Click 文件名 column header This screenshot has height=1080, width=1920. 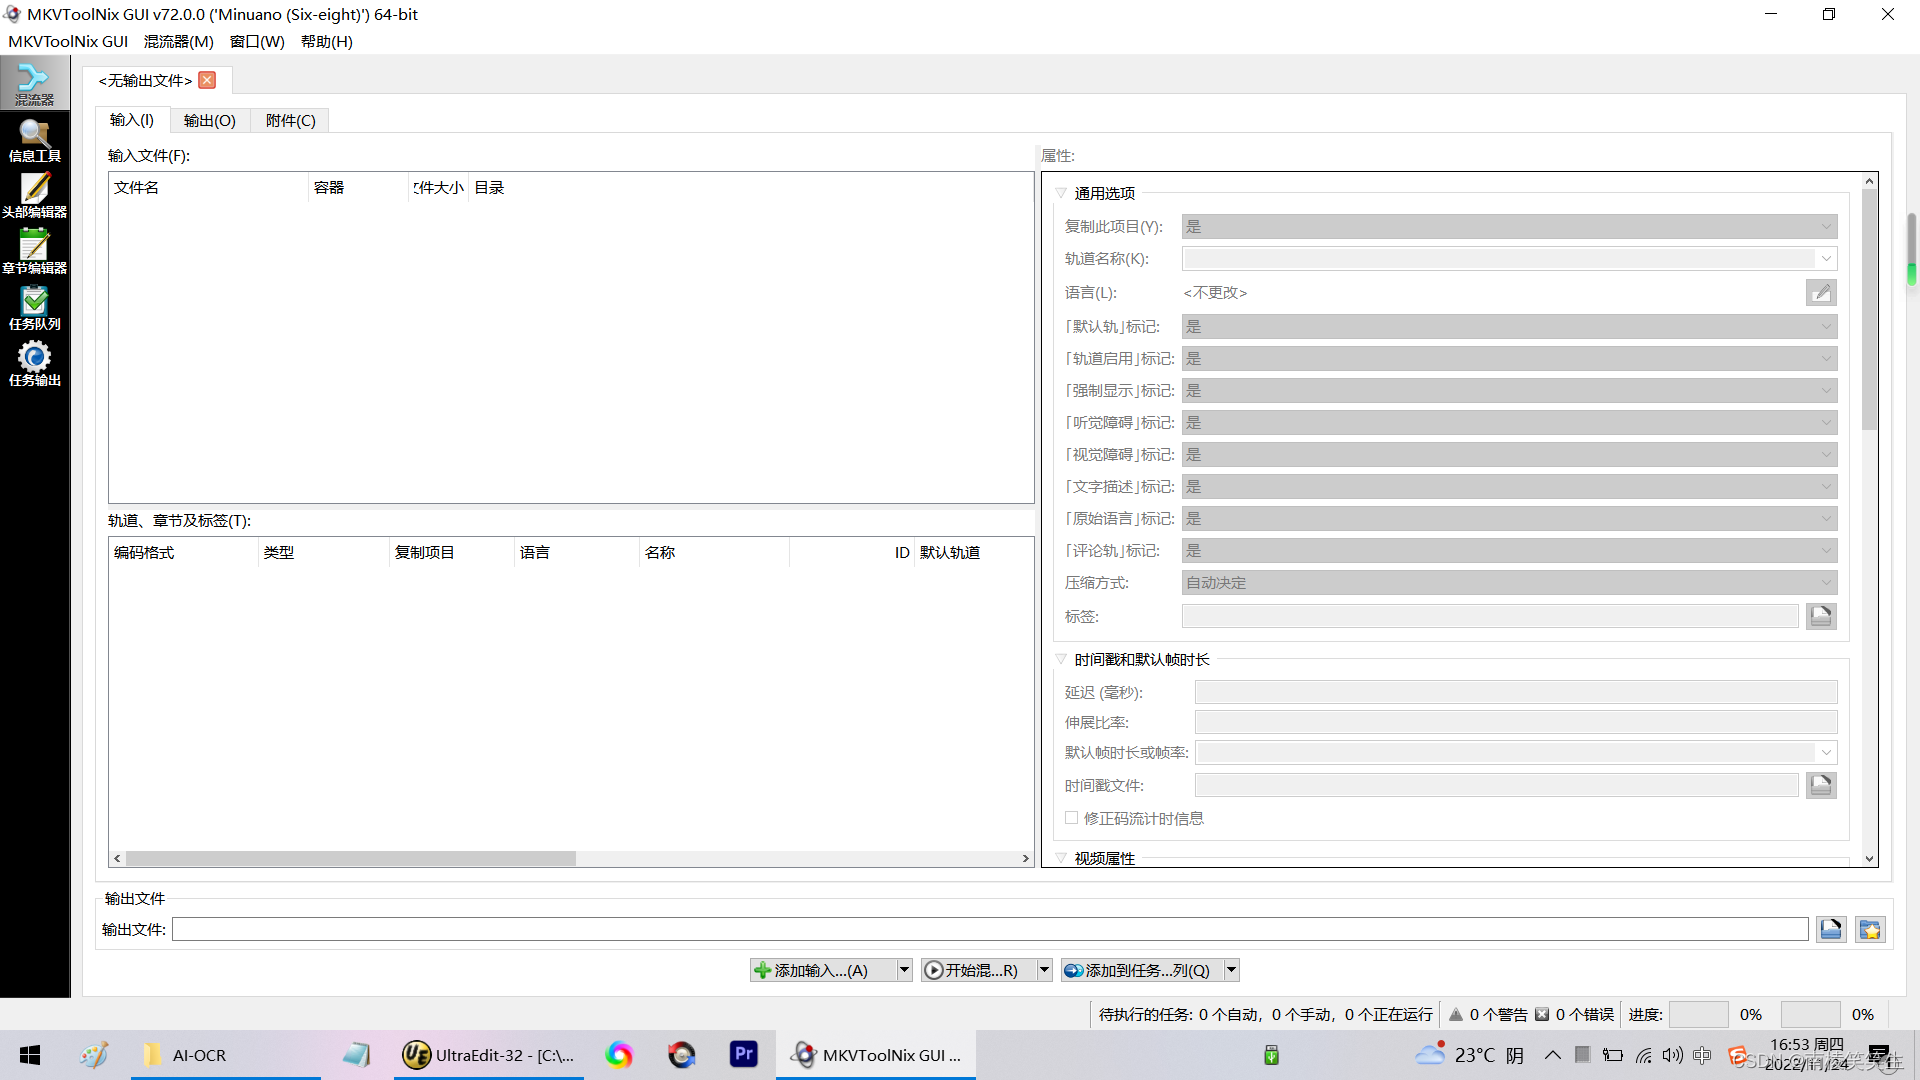click(x=208, y=187)
